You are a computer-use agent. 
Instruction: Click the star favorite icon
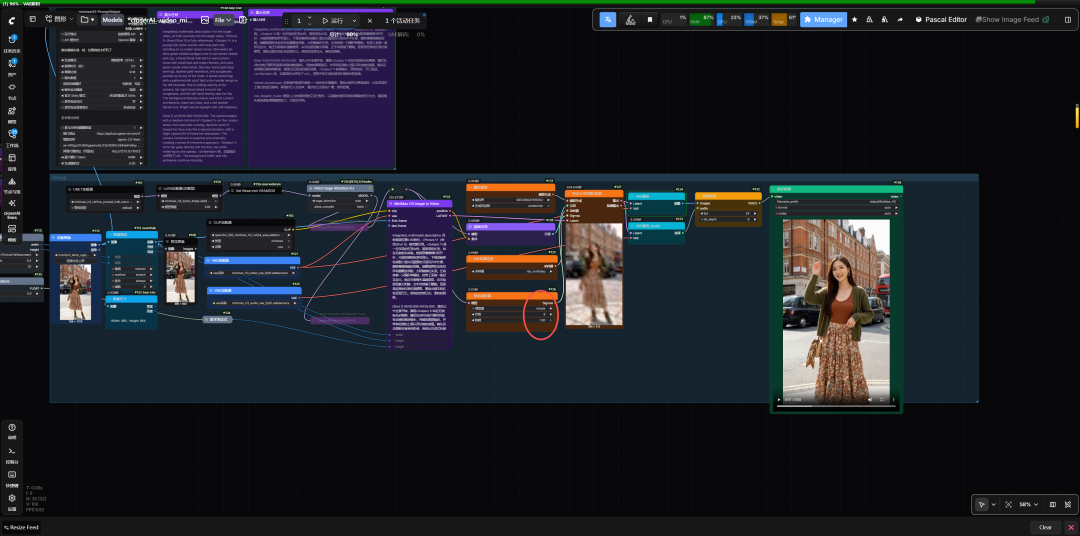point(855,19)
